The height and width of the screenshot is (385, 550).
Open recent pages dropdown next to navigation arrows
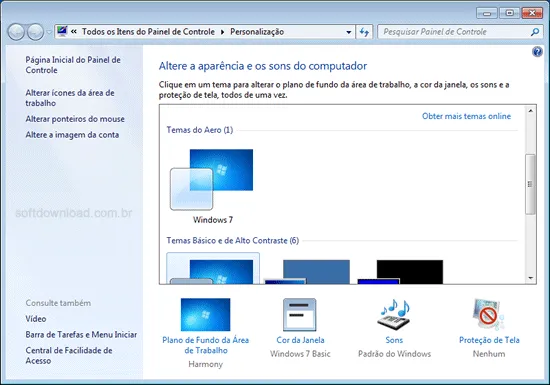[49, 32]
